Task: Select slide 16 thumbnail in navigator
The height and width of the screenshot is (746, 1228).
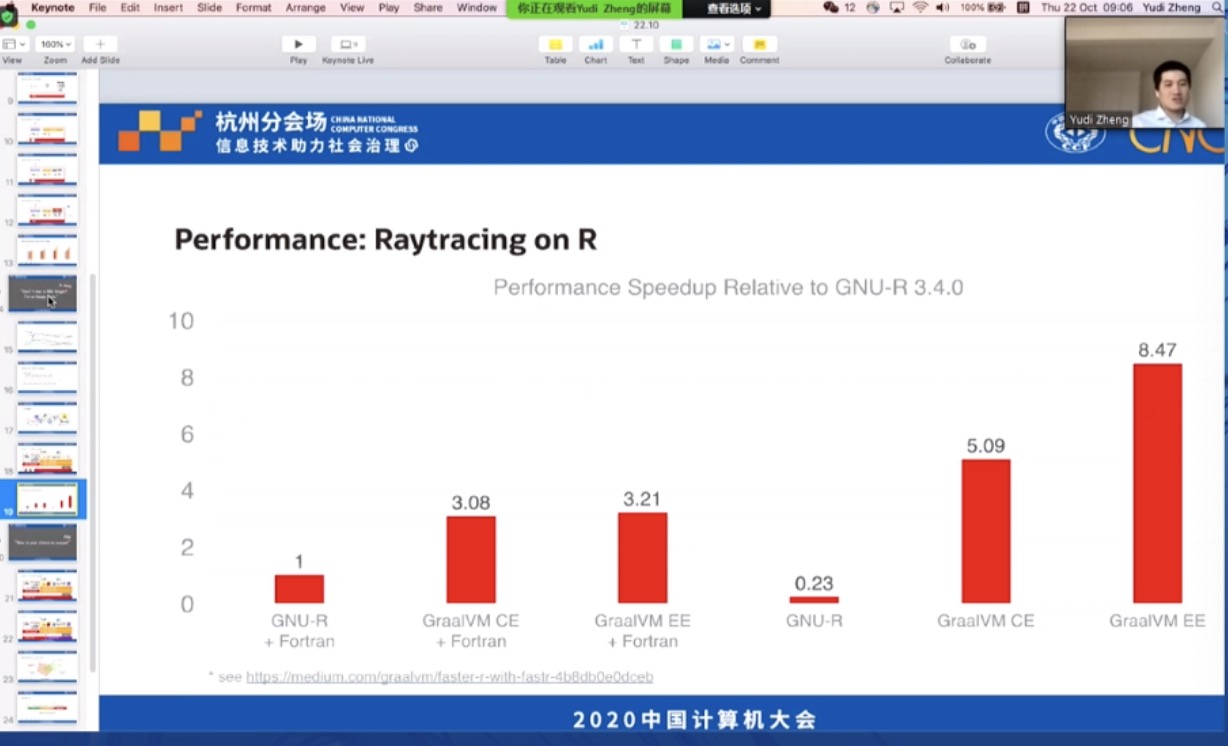Action: tap(47, 377)
